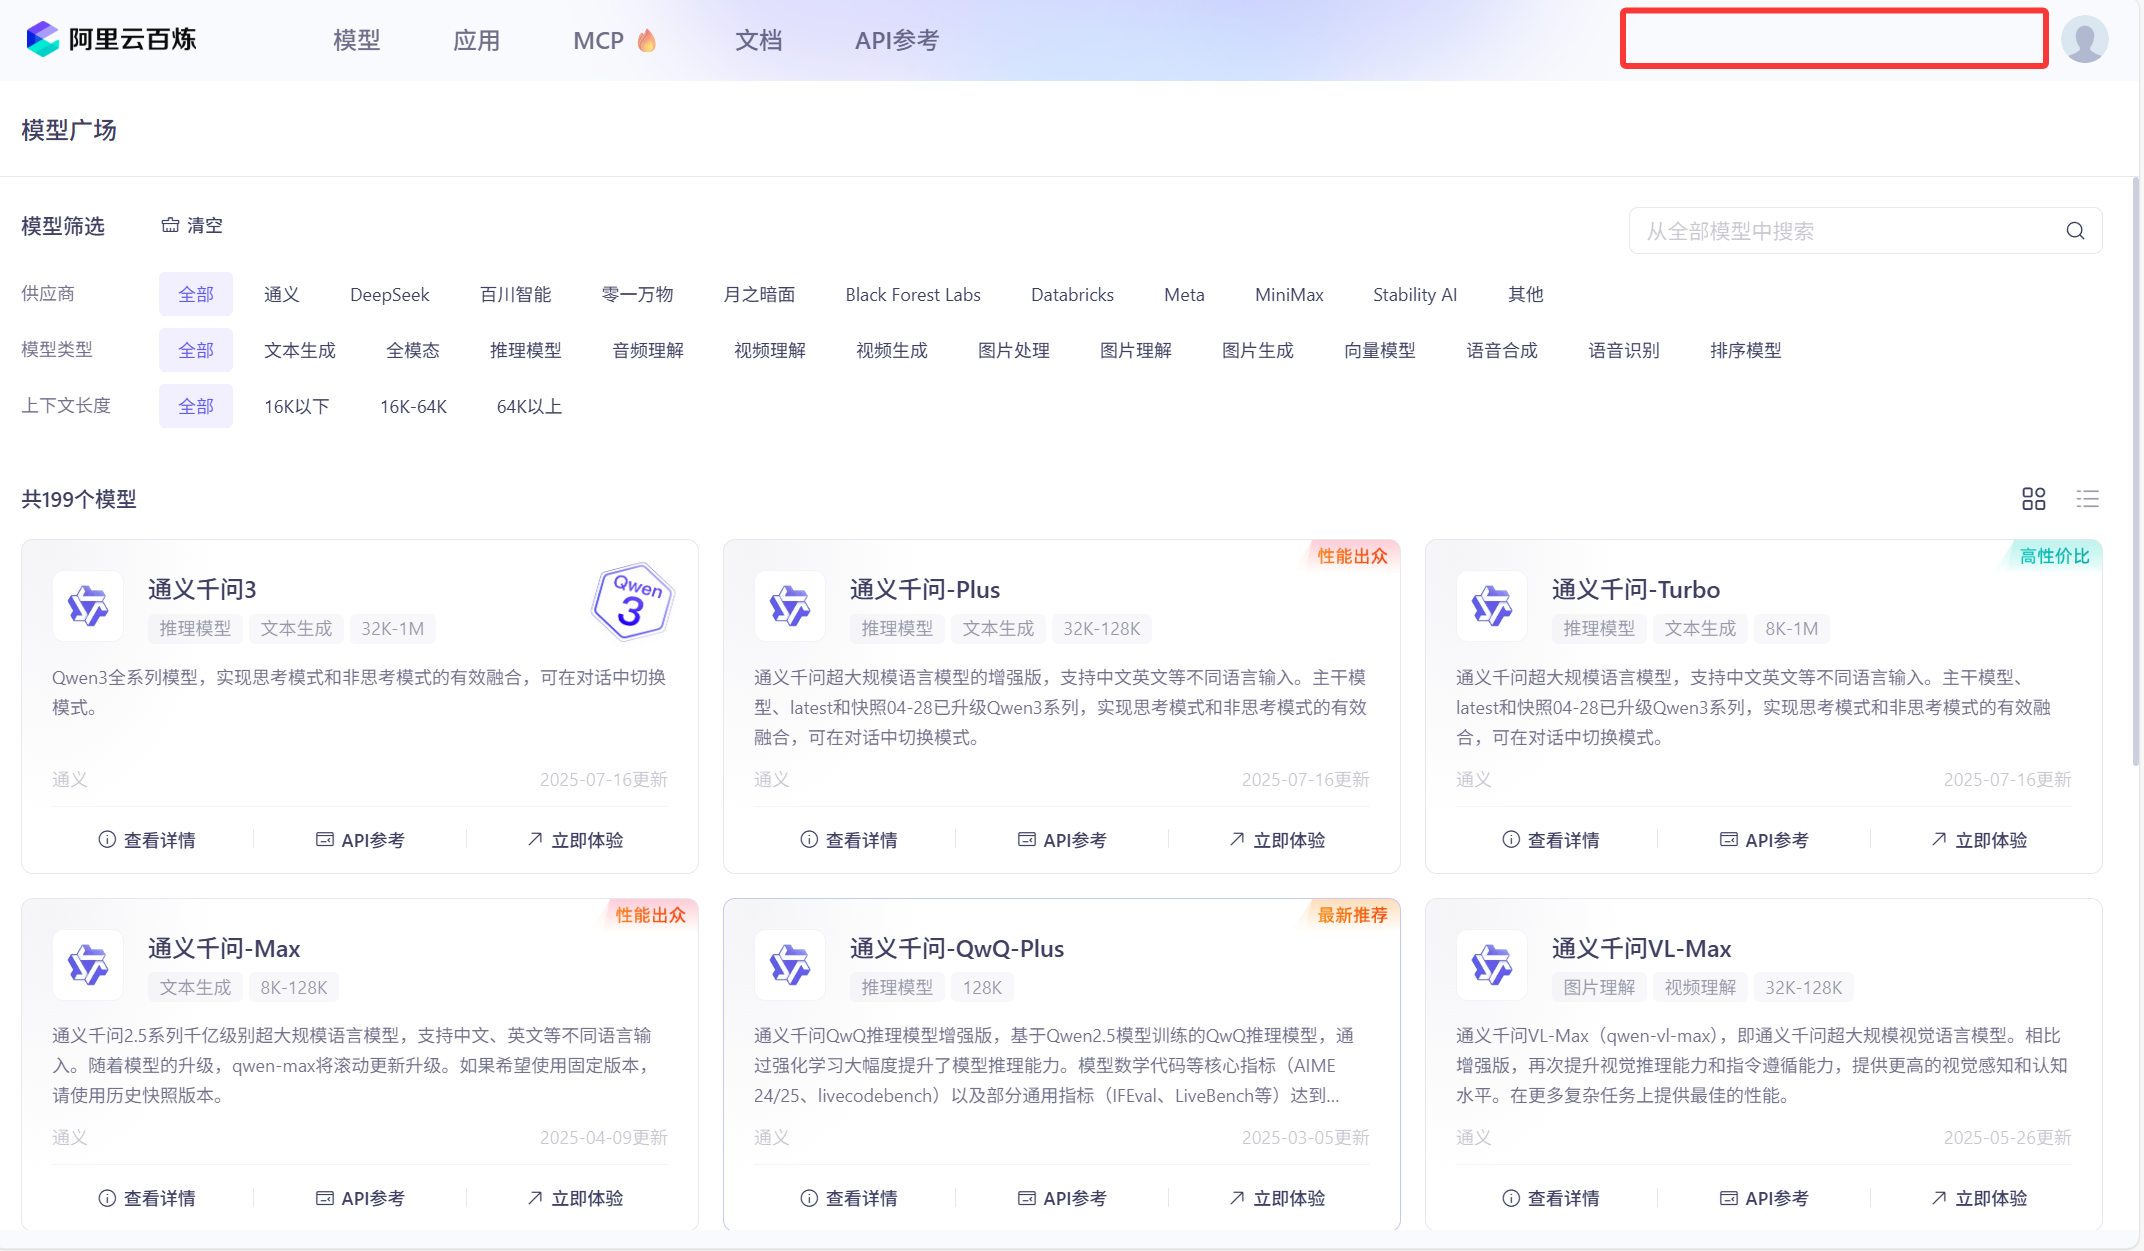The width and height of the screenshot is (2144, 1251).
Task: Filter model type 视频生成
Action: coord(892,350)
